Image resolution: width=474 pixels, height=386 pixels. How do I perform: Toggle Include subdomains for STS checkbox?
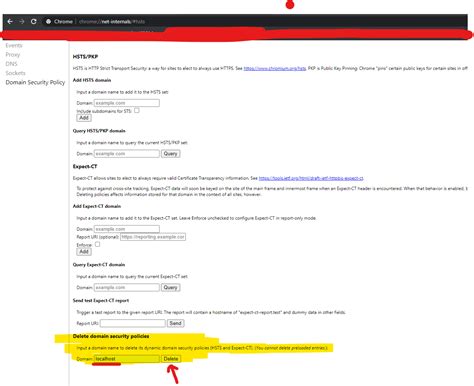[137, 110]
